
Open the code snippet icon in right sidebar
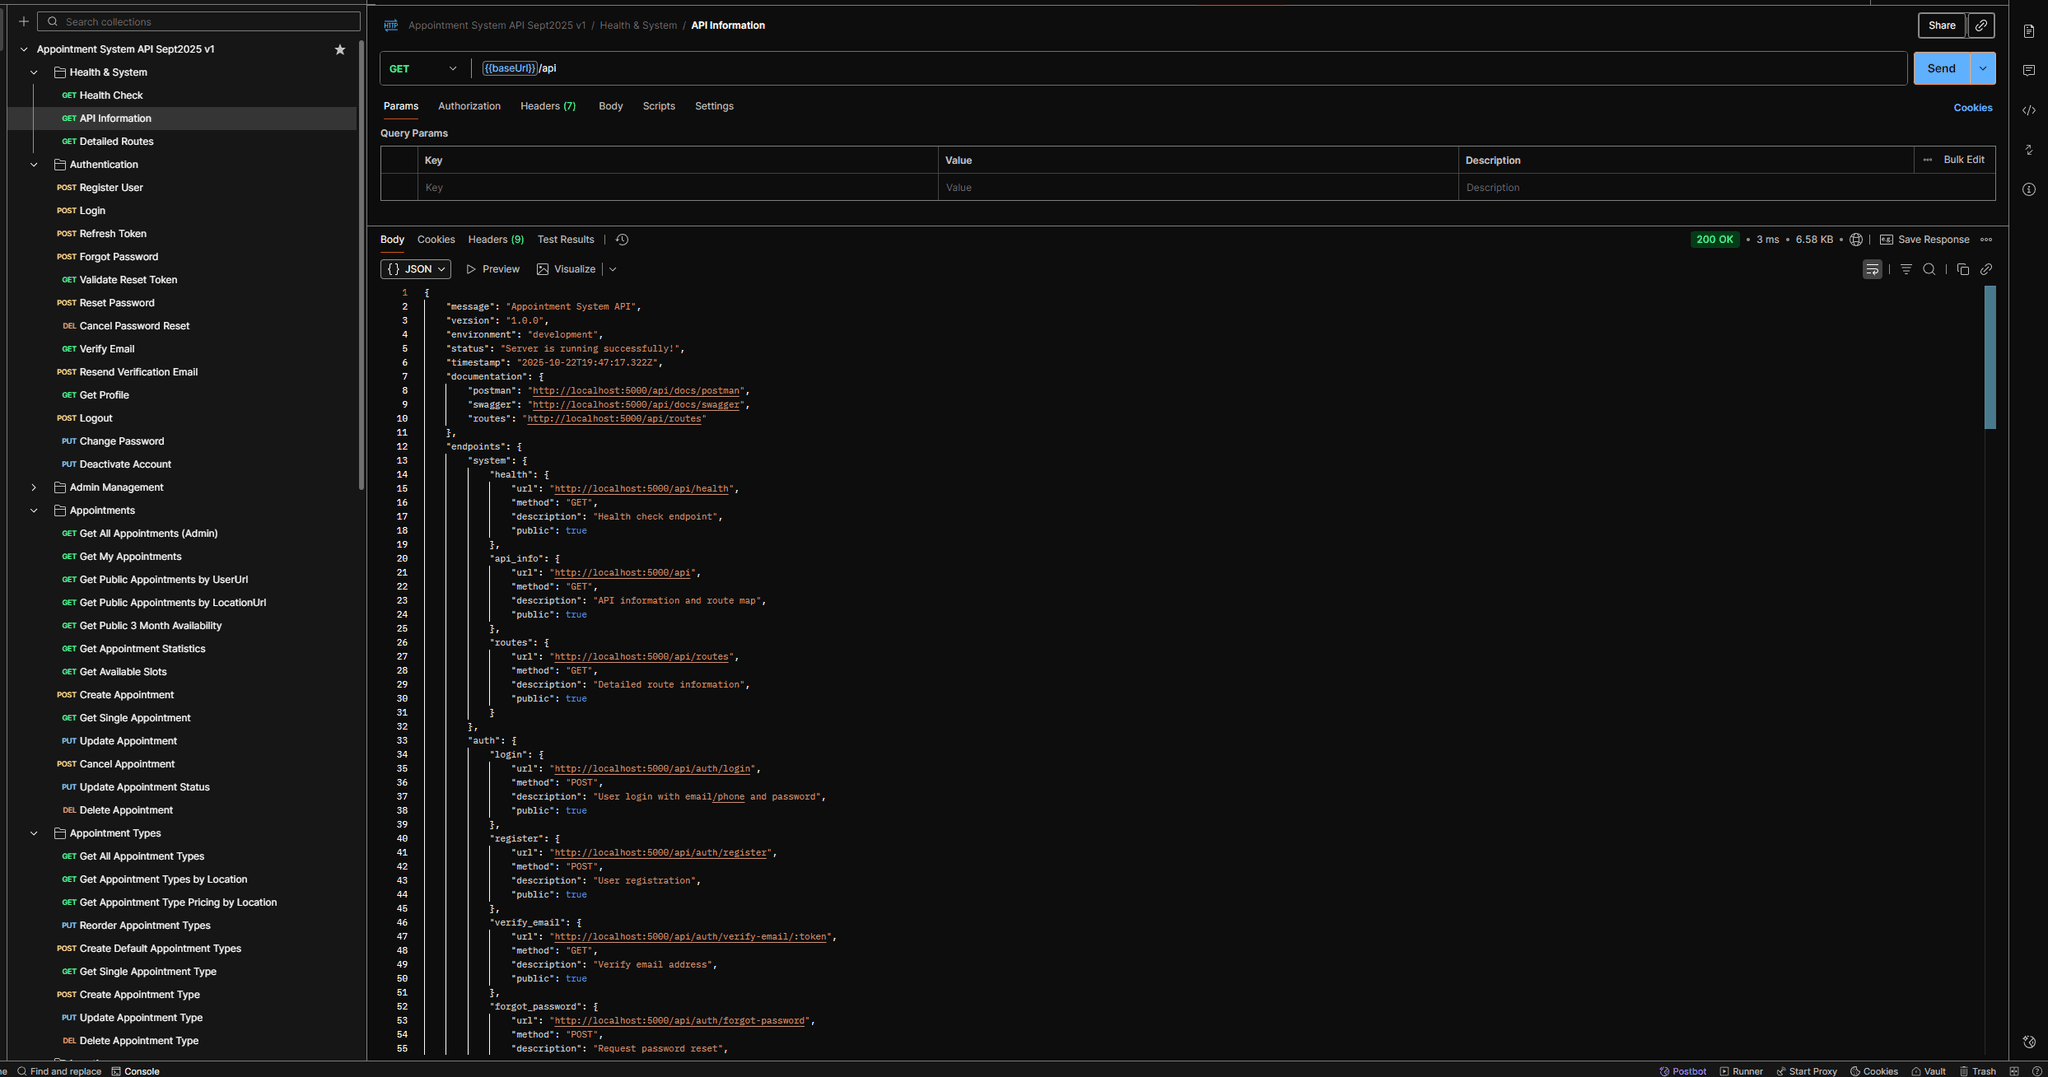[x=2028, y=110]
